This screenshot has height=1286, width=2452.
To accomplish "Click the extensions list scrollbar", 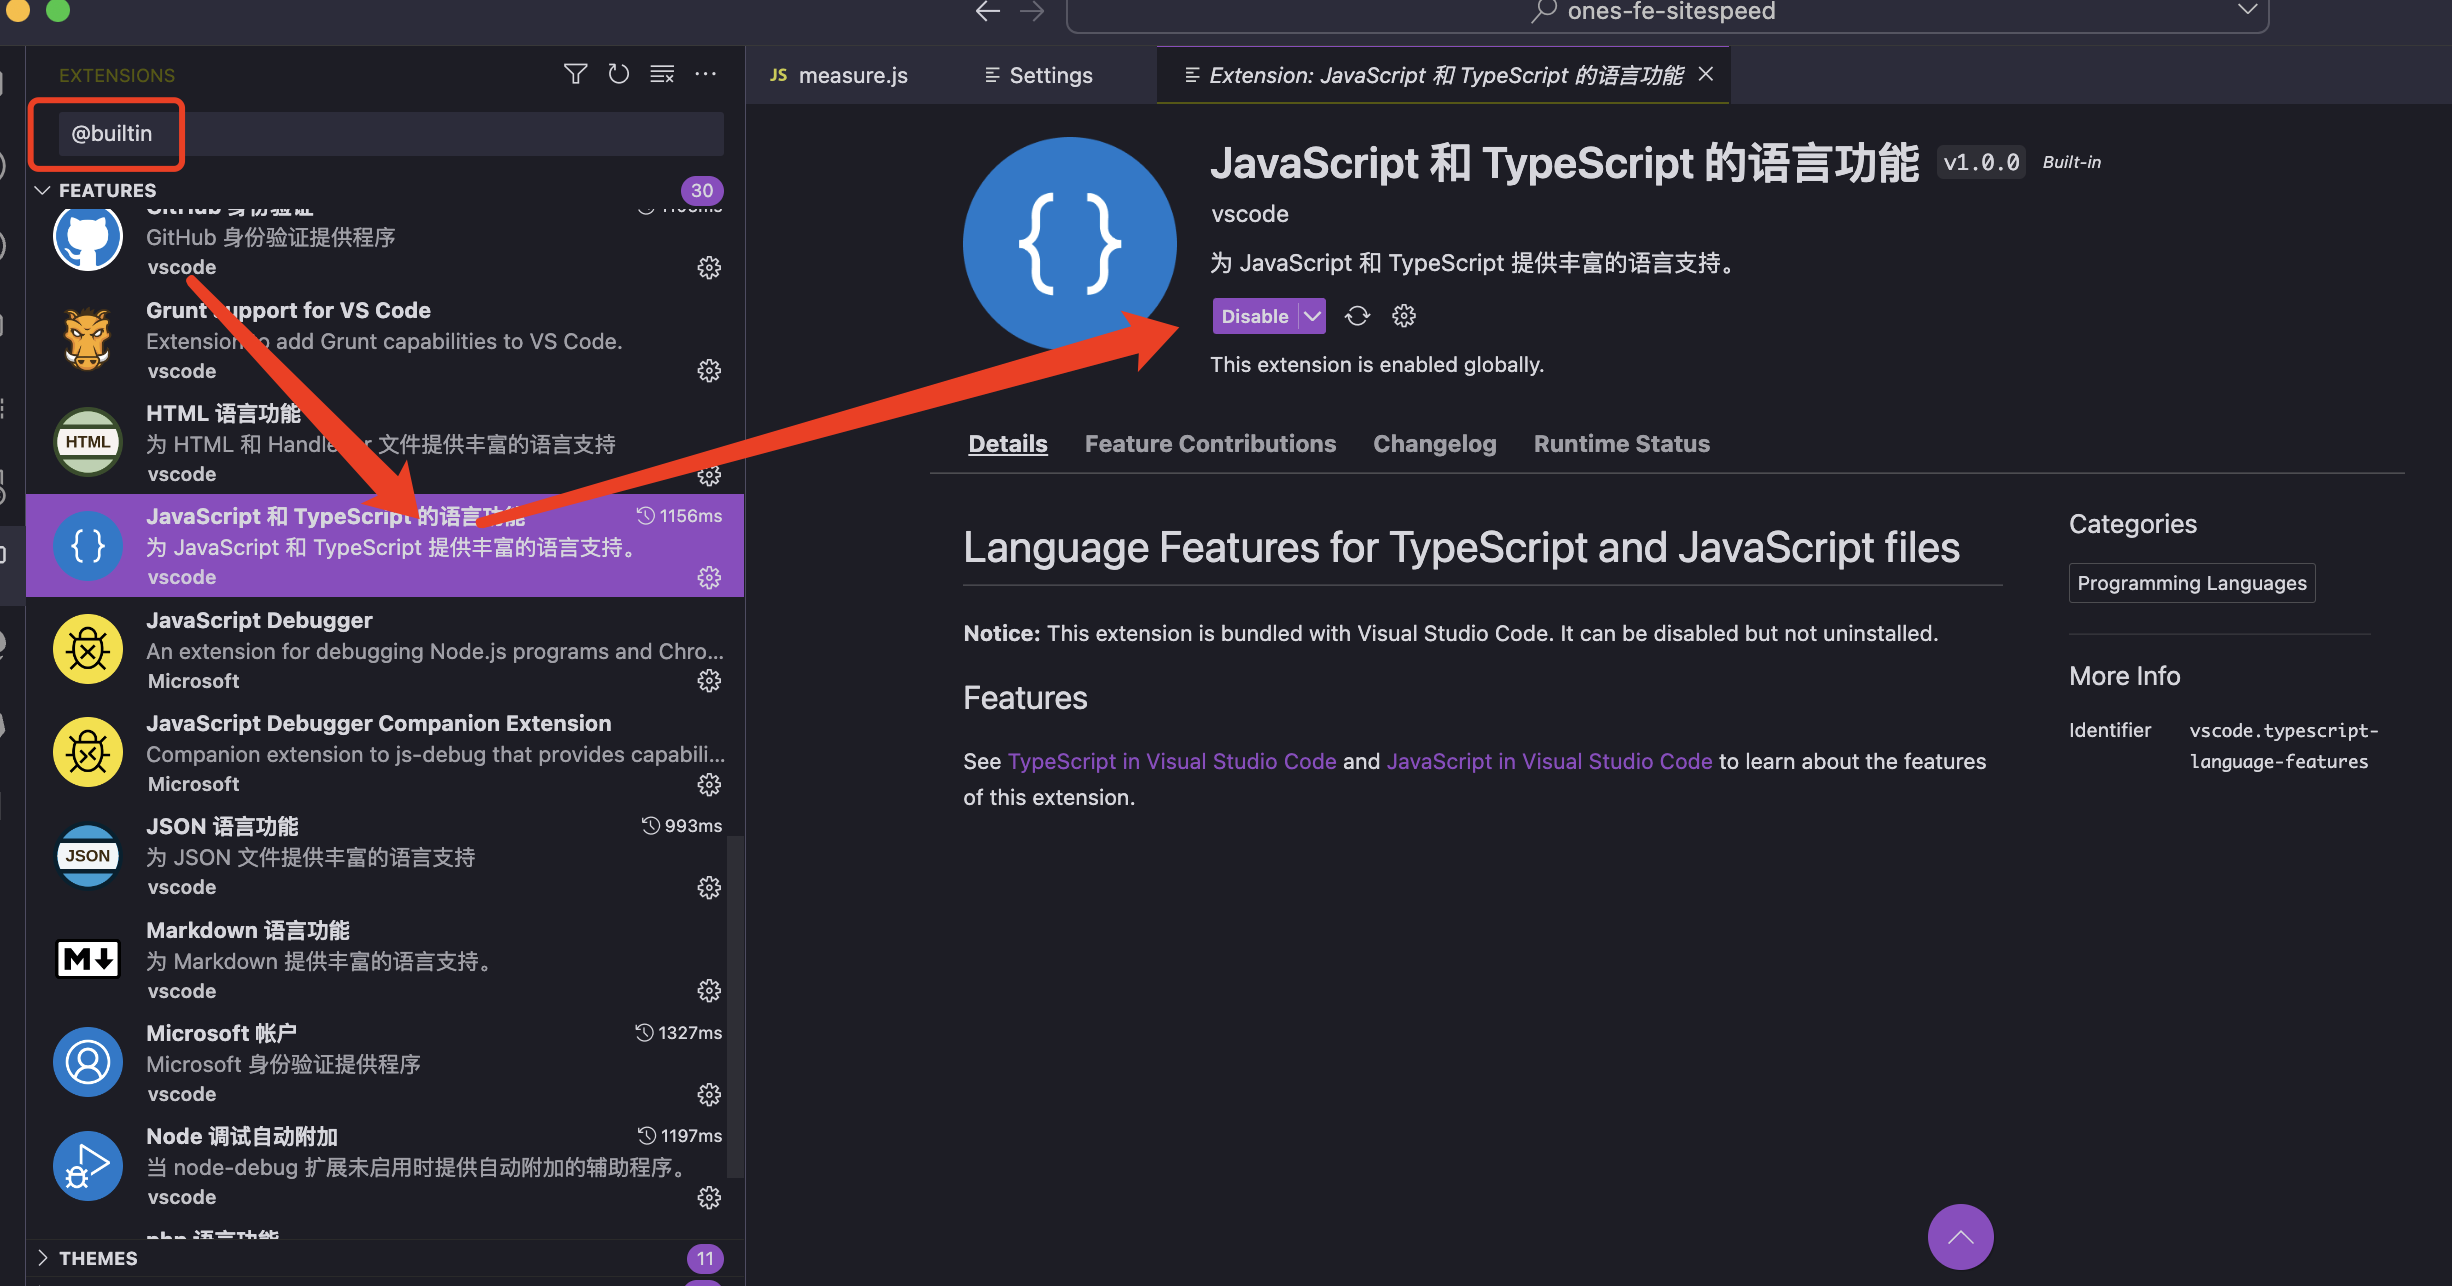I will point(735,1005).
